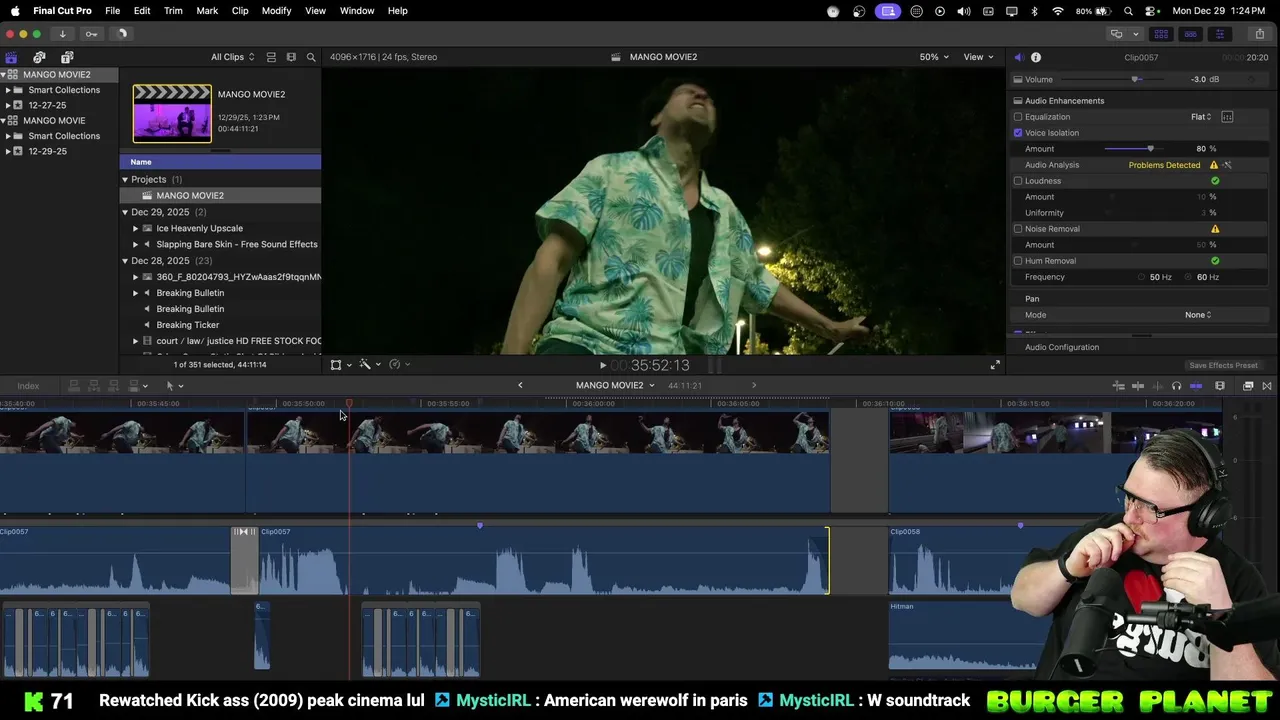Open the select tool dropdown in timeline
Screen dimensions: 1280x720
tap(174, 386)
